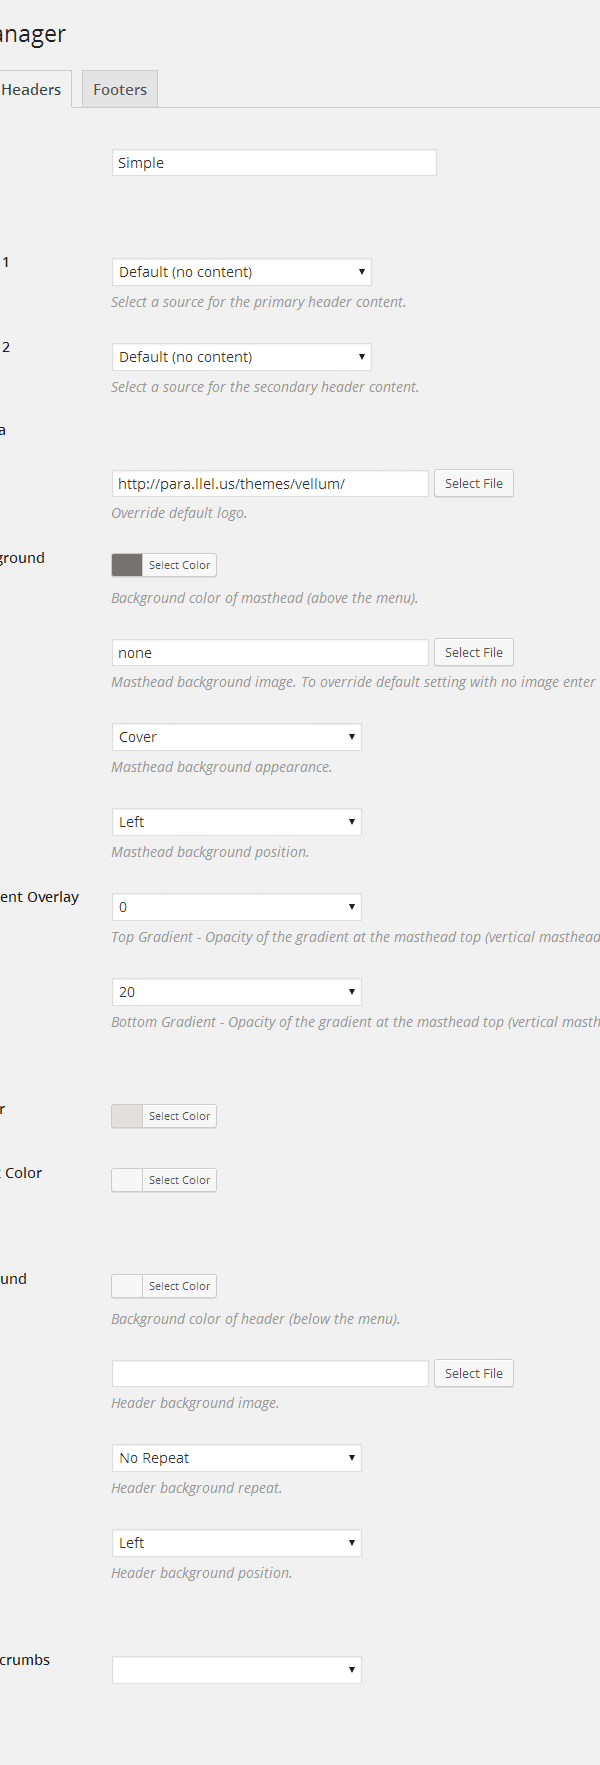
Task: Open the light gray Select Color swatch
Action: pos(164,1116)
